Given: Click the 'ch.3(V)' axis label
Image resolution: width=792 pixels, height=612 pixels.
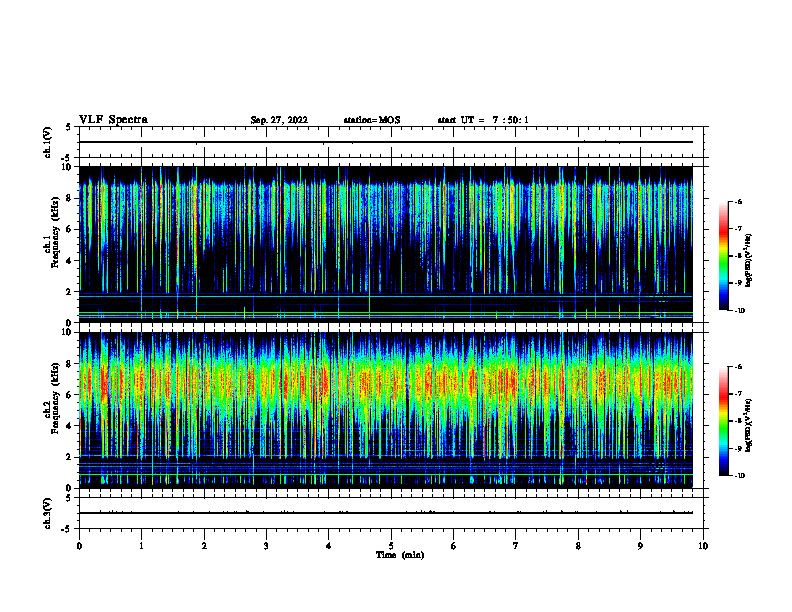Looking at the screenshot, I should pyautogui.click(x=48, y=513).
